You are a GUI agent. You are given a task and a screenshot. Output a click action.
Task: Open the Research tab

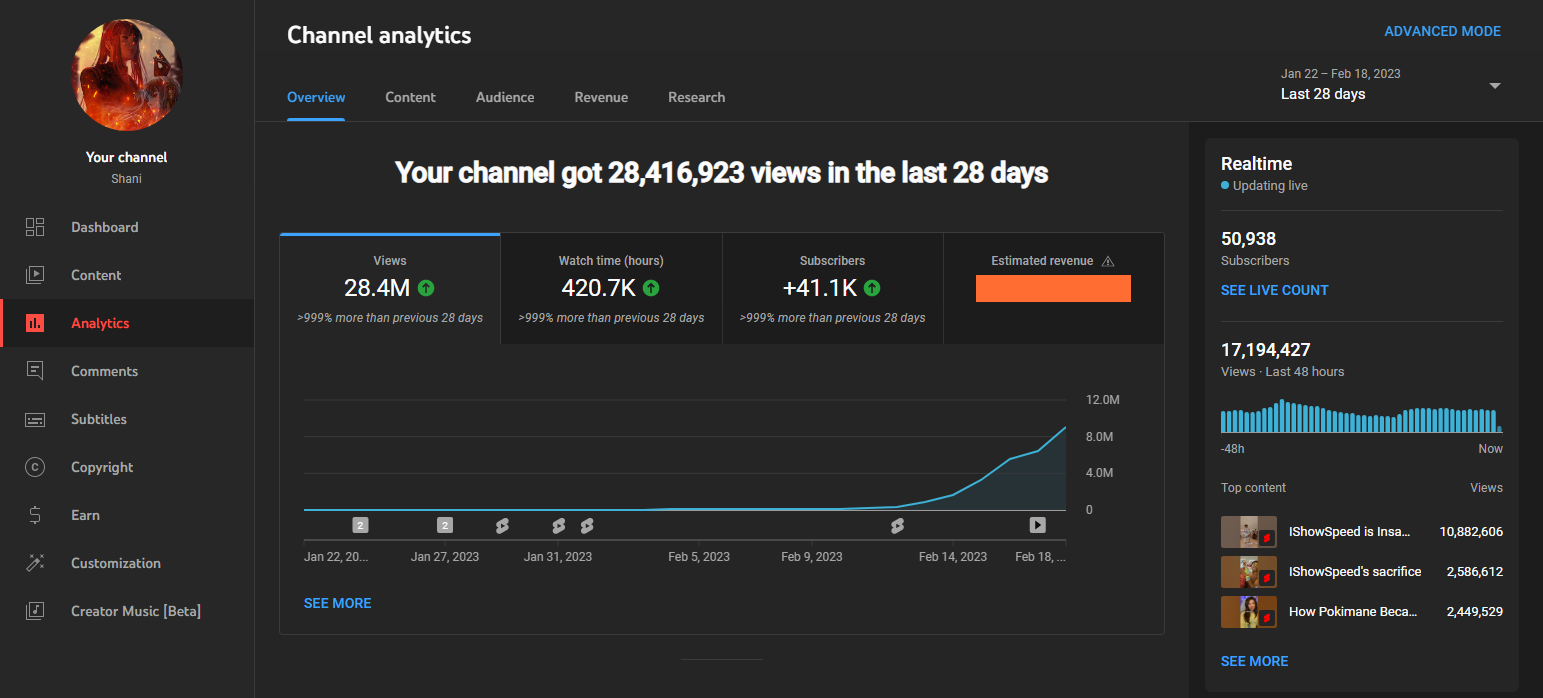(x=696, y=97)
